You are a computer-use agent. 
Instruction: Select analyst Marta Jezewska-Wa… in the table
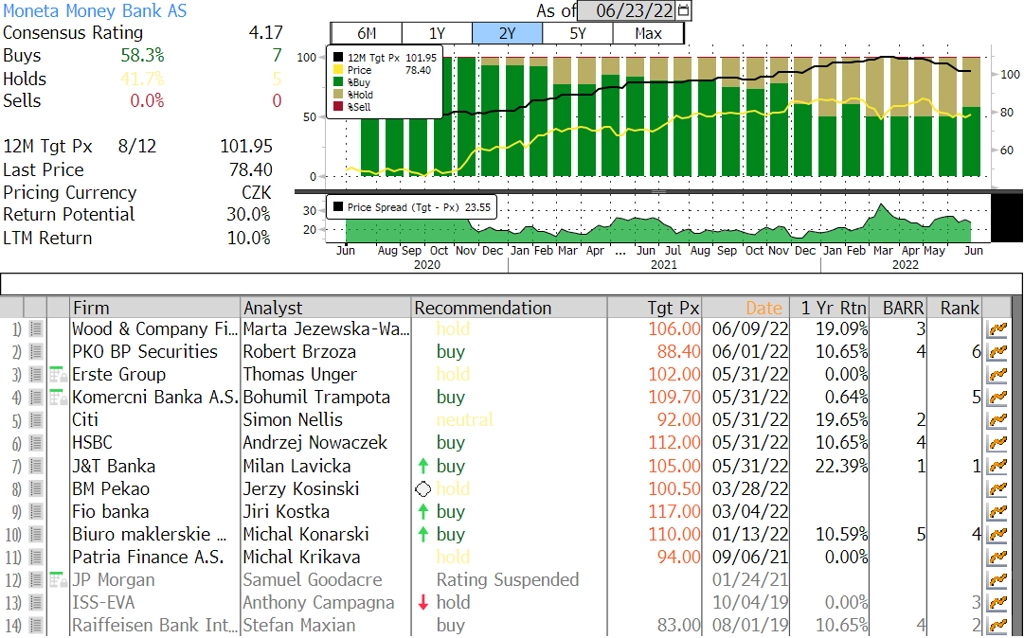326,330
